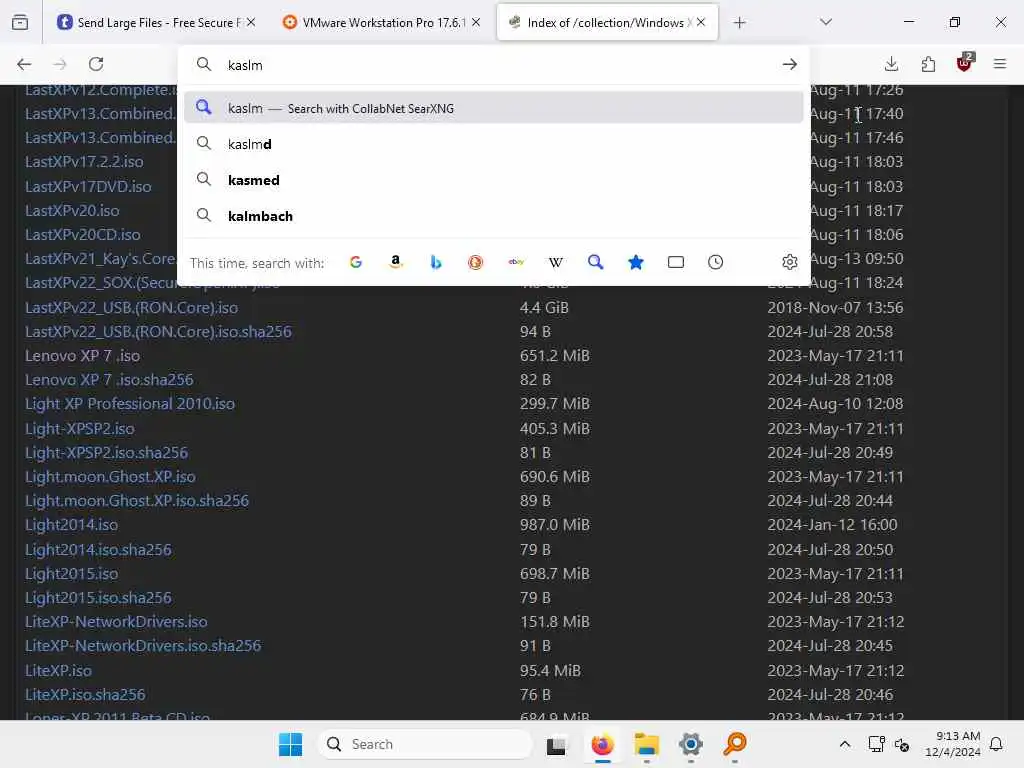The image size is (1024, 768).
Task: Open File Explorer from the taskbar
Action: 647,744
